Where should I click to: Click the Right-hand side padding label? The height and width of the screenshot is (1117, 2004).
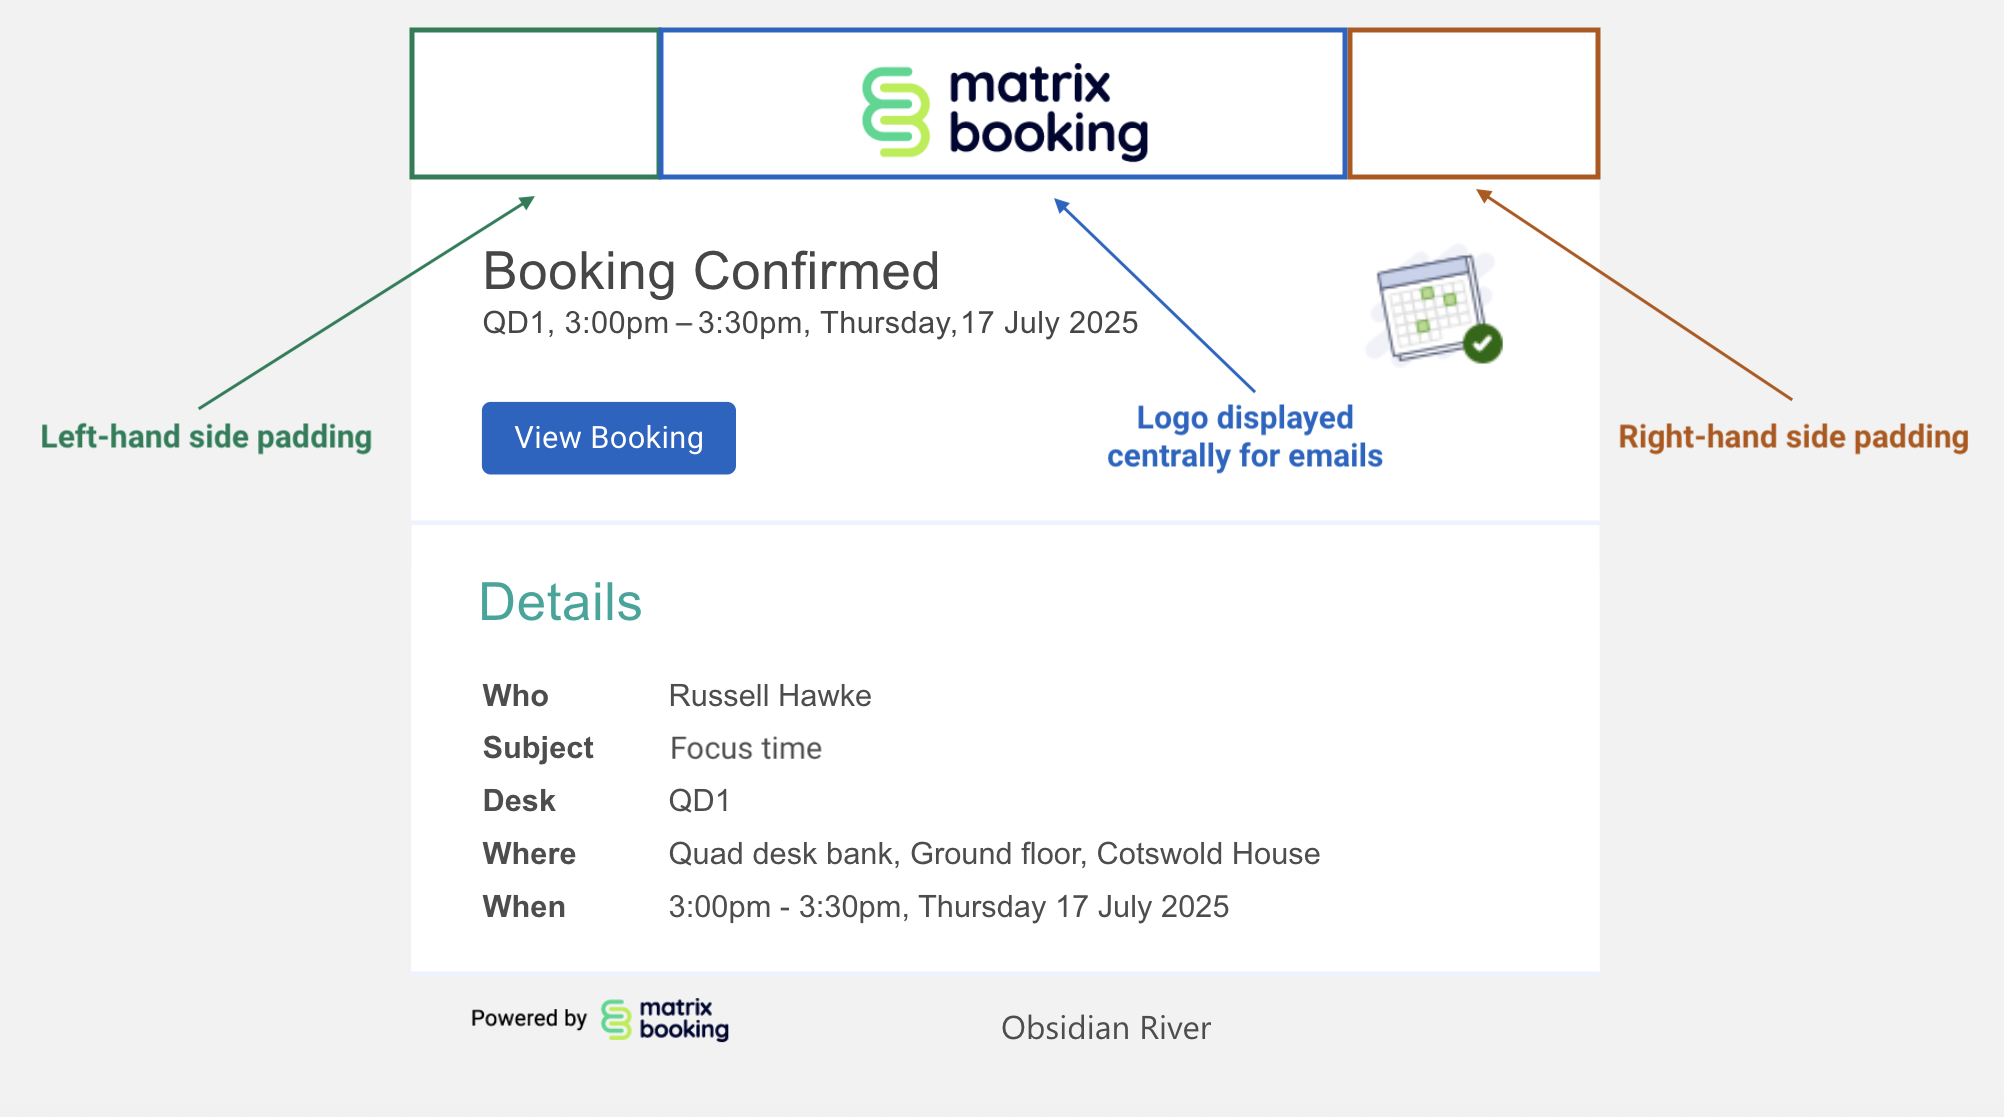tap(1793, 437)
